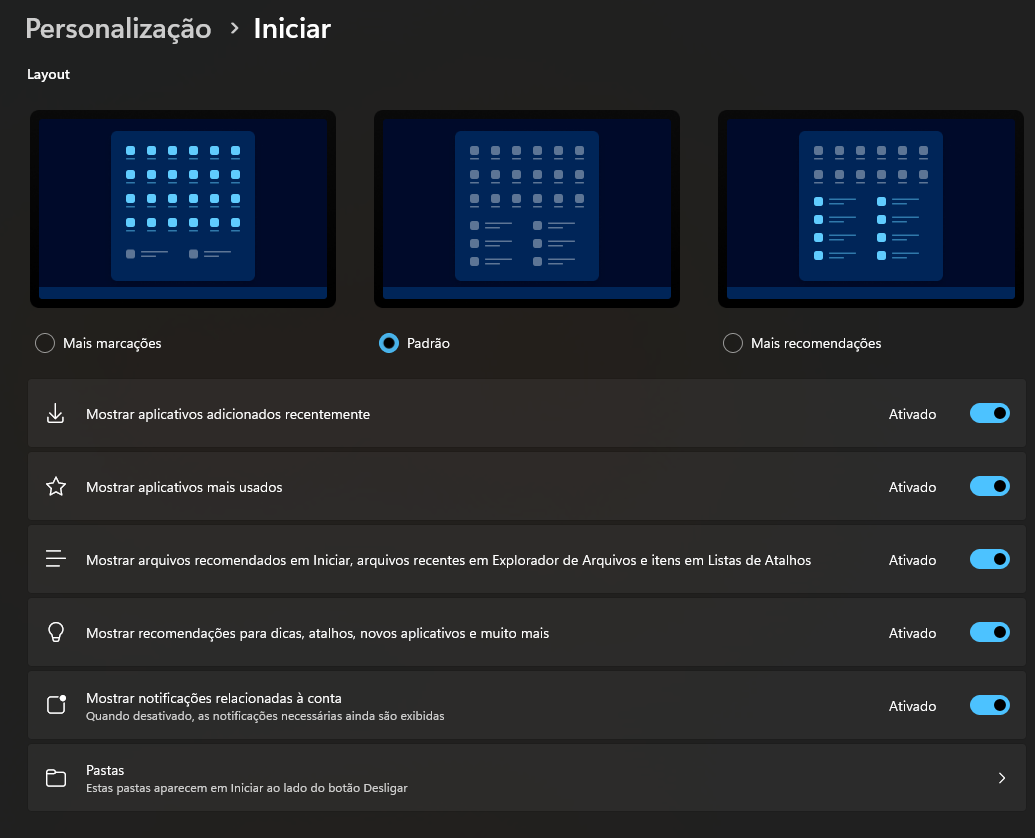Click Ativado label for tips recommendations row
Viewport: 1035px width, 838px height.
coord(912,633)
